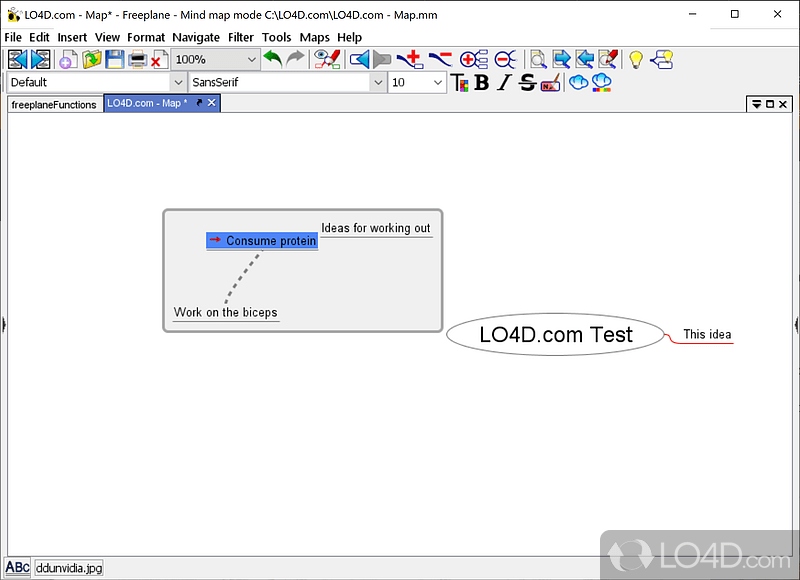The image size is (800, 580).
Task: Open the Tools menu
Action: [x=277, y=37]
